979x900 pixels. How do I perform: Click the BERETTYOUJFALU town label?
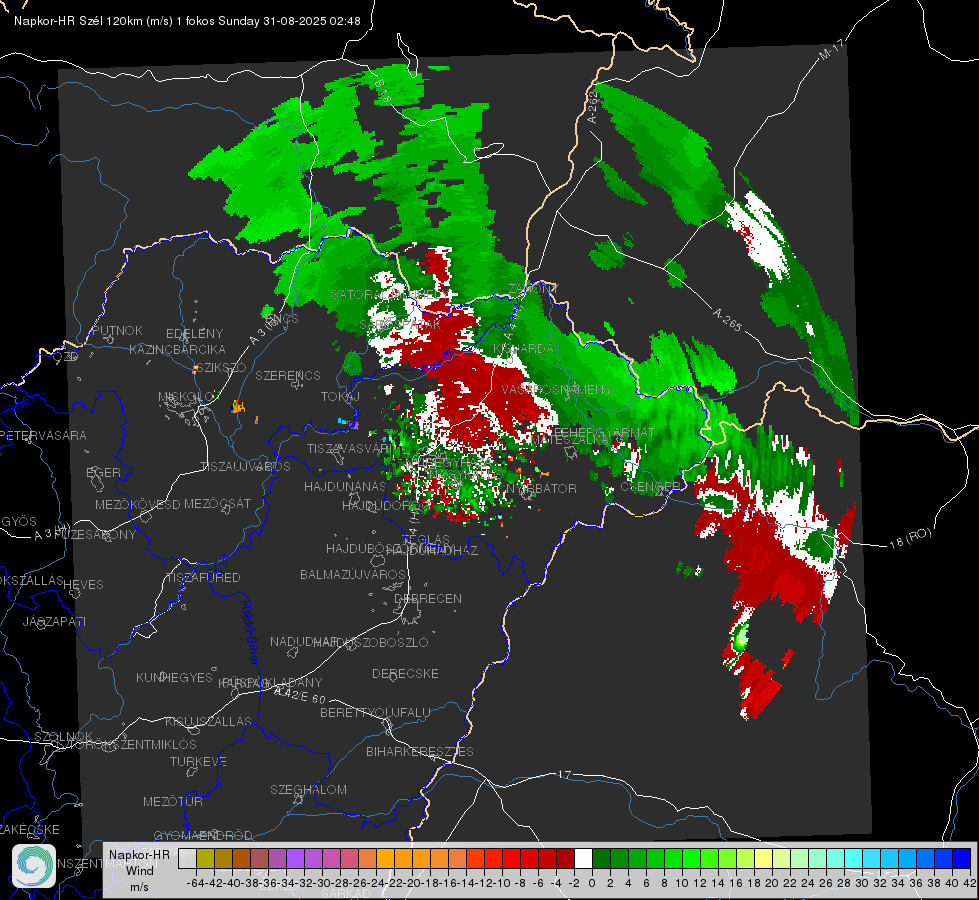pyautogui.click(x=375, y=712)
